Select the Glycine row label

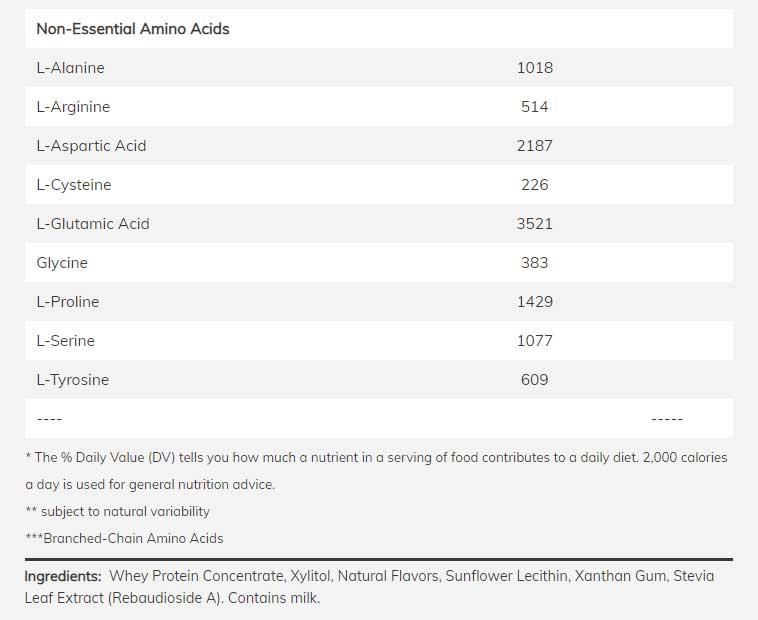tap(62, 263)
